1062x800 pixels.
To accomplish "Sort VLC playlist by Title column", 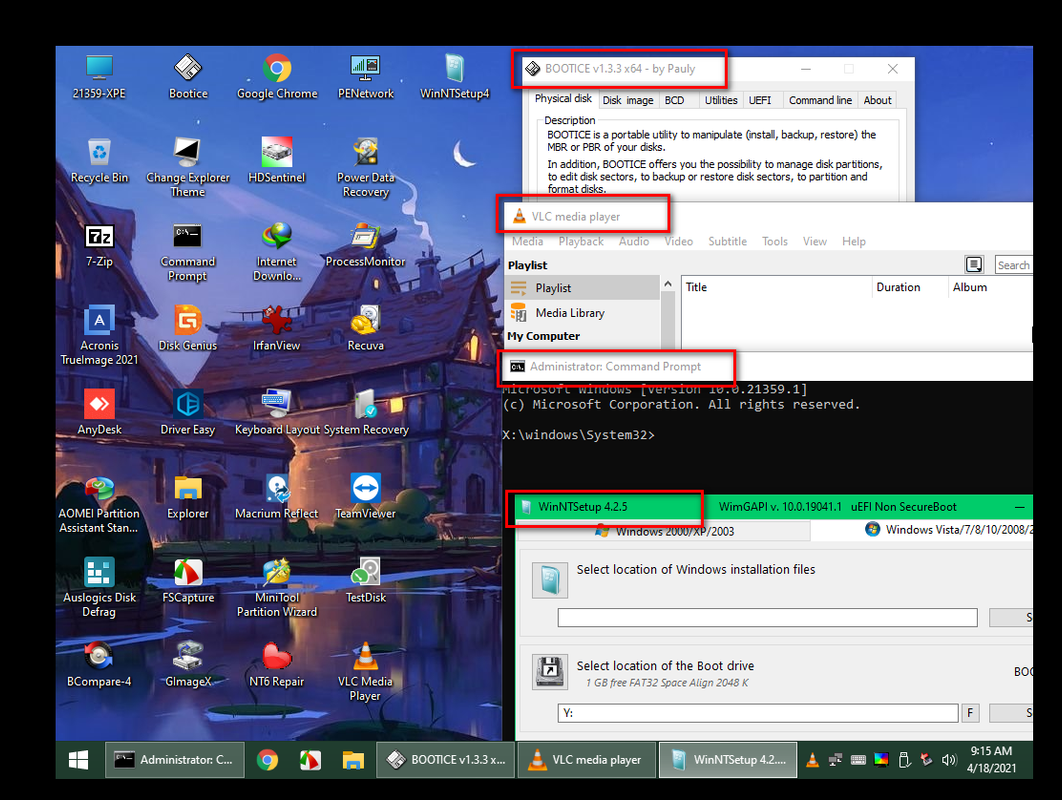I will pos(776,287).
